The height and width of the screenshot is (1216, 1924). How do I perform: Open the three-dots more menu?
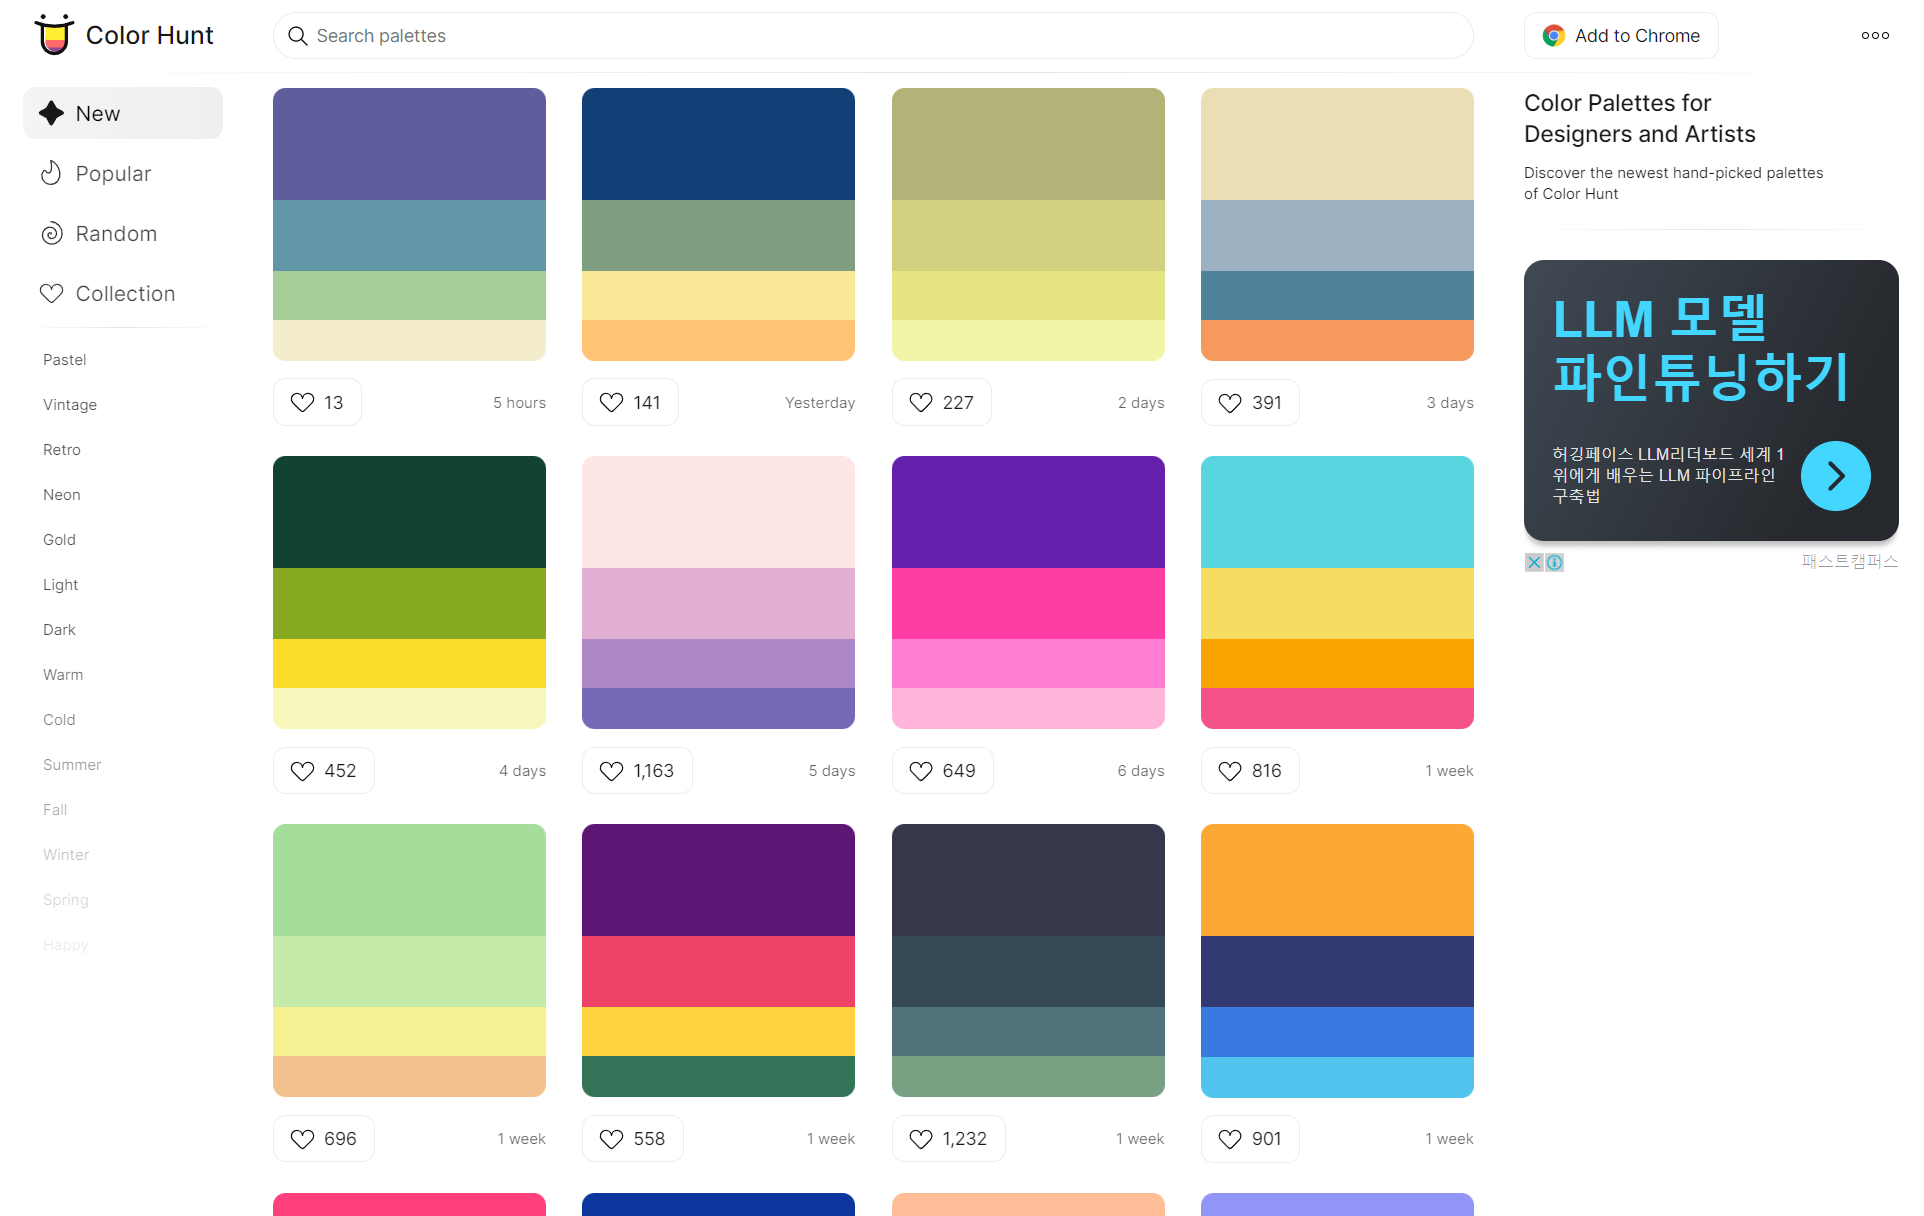click(x=1875, y=35)
